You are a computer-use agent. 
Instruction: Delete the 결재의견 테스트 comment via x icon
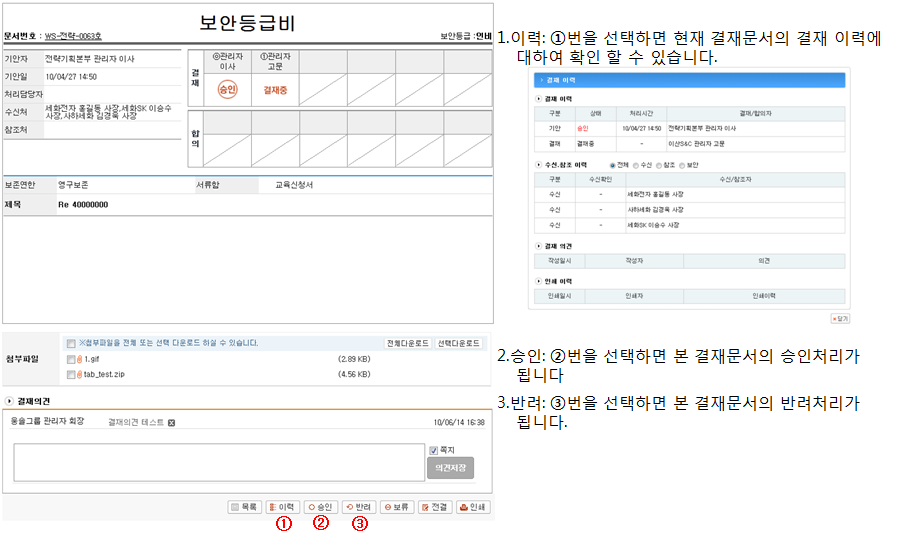click(171, 423)
